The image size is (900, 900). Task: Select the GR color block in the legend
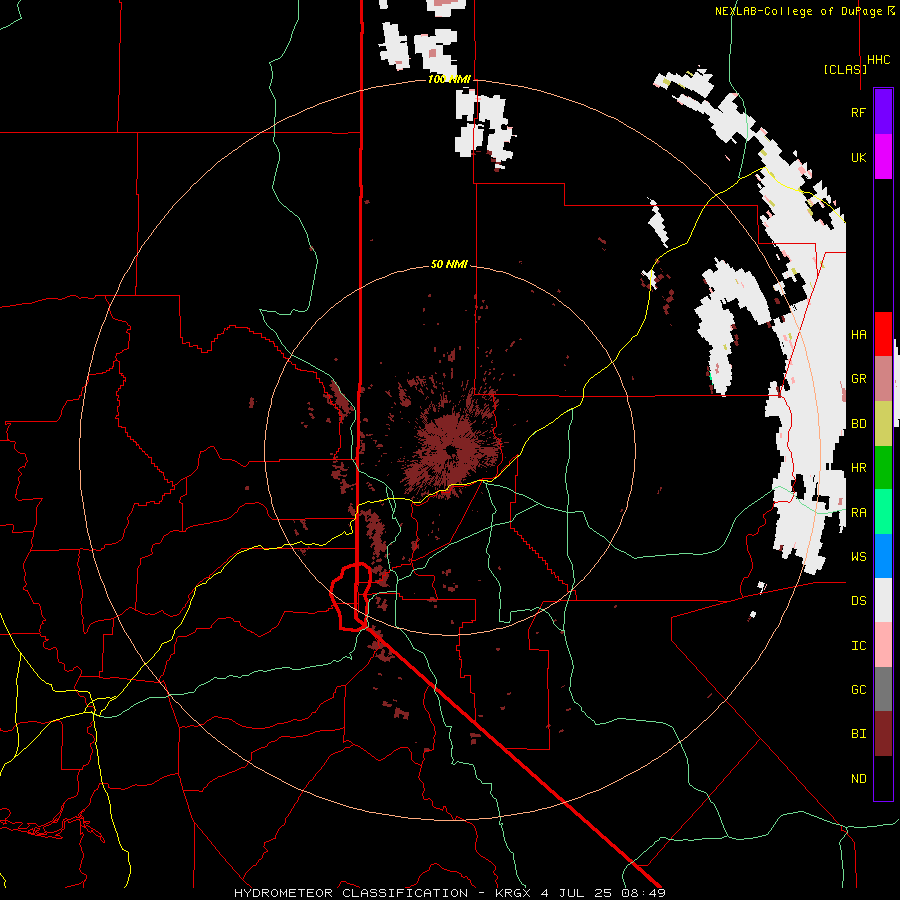point(883,379)
